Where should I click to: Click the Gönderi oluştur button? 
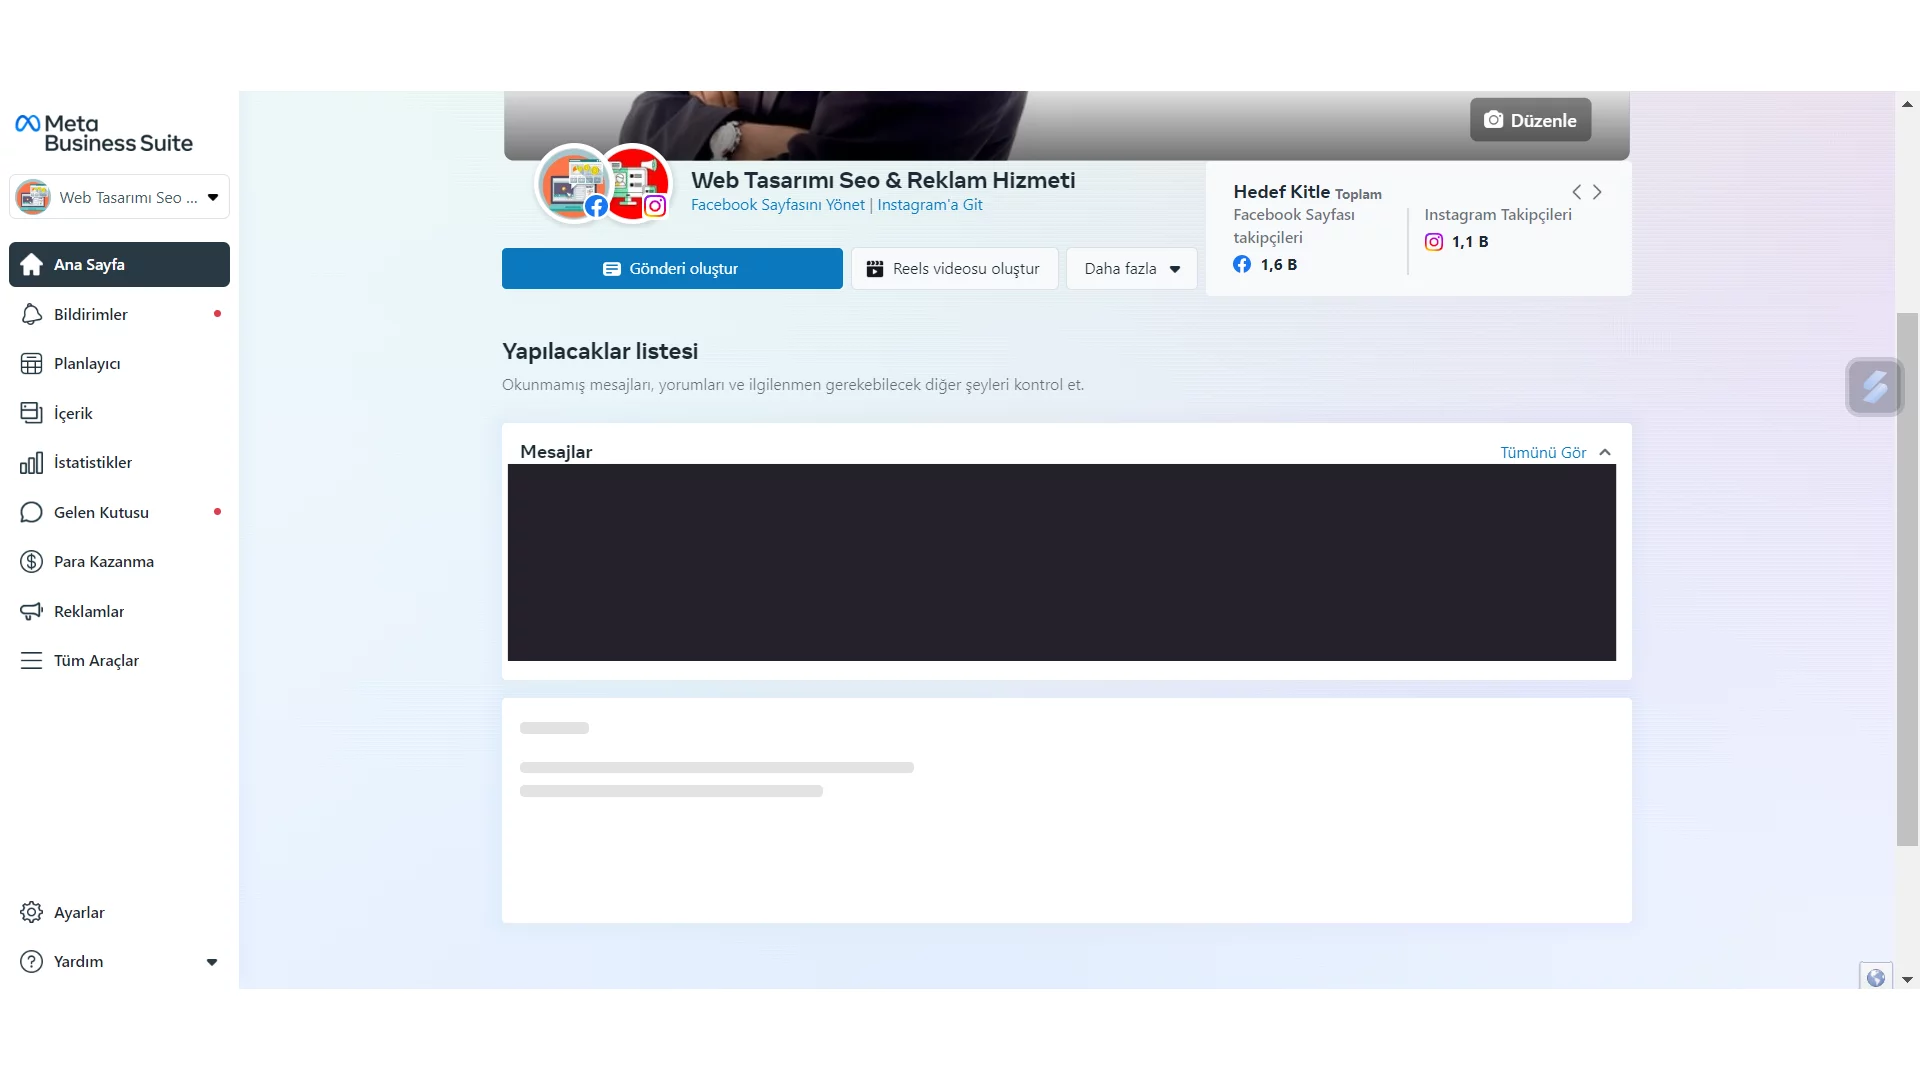672,268
